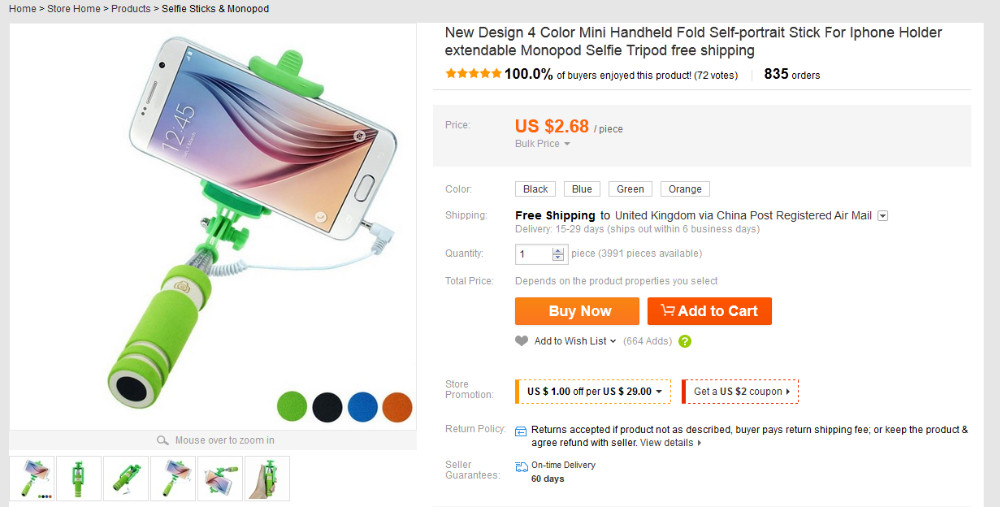Viewport: 1000px width, 507px height.
Task: Select the last thumbnail of hand holding stick
Action: click(x=267, y=479)
